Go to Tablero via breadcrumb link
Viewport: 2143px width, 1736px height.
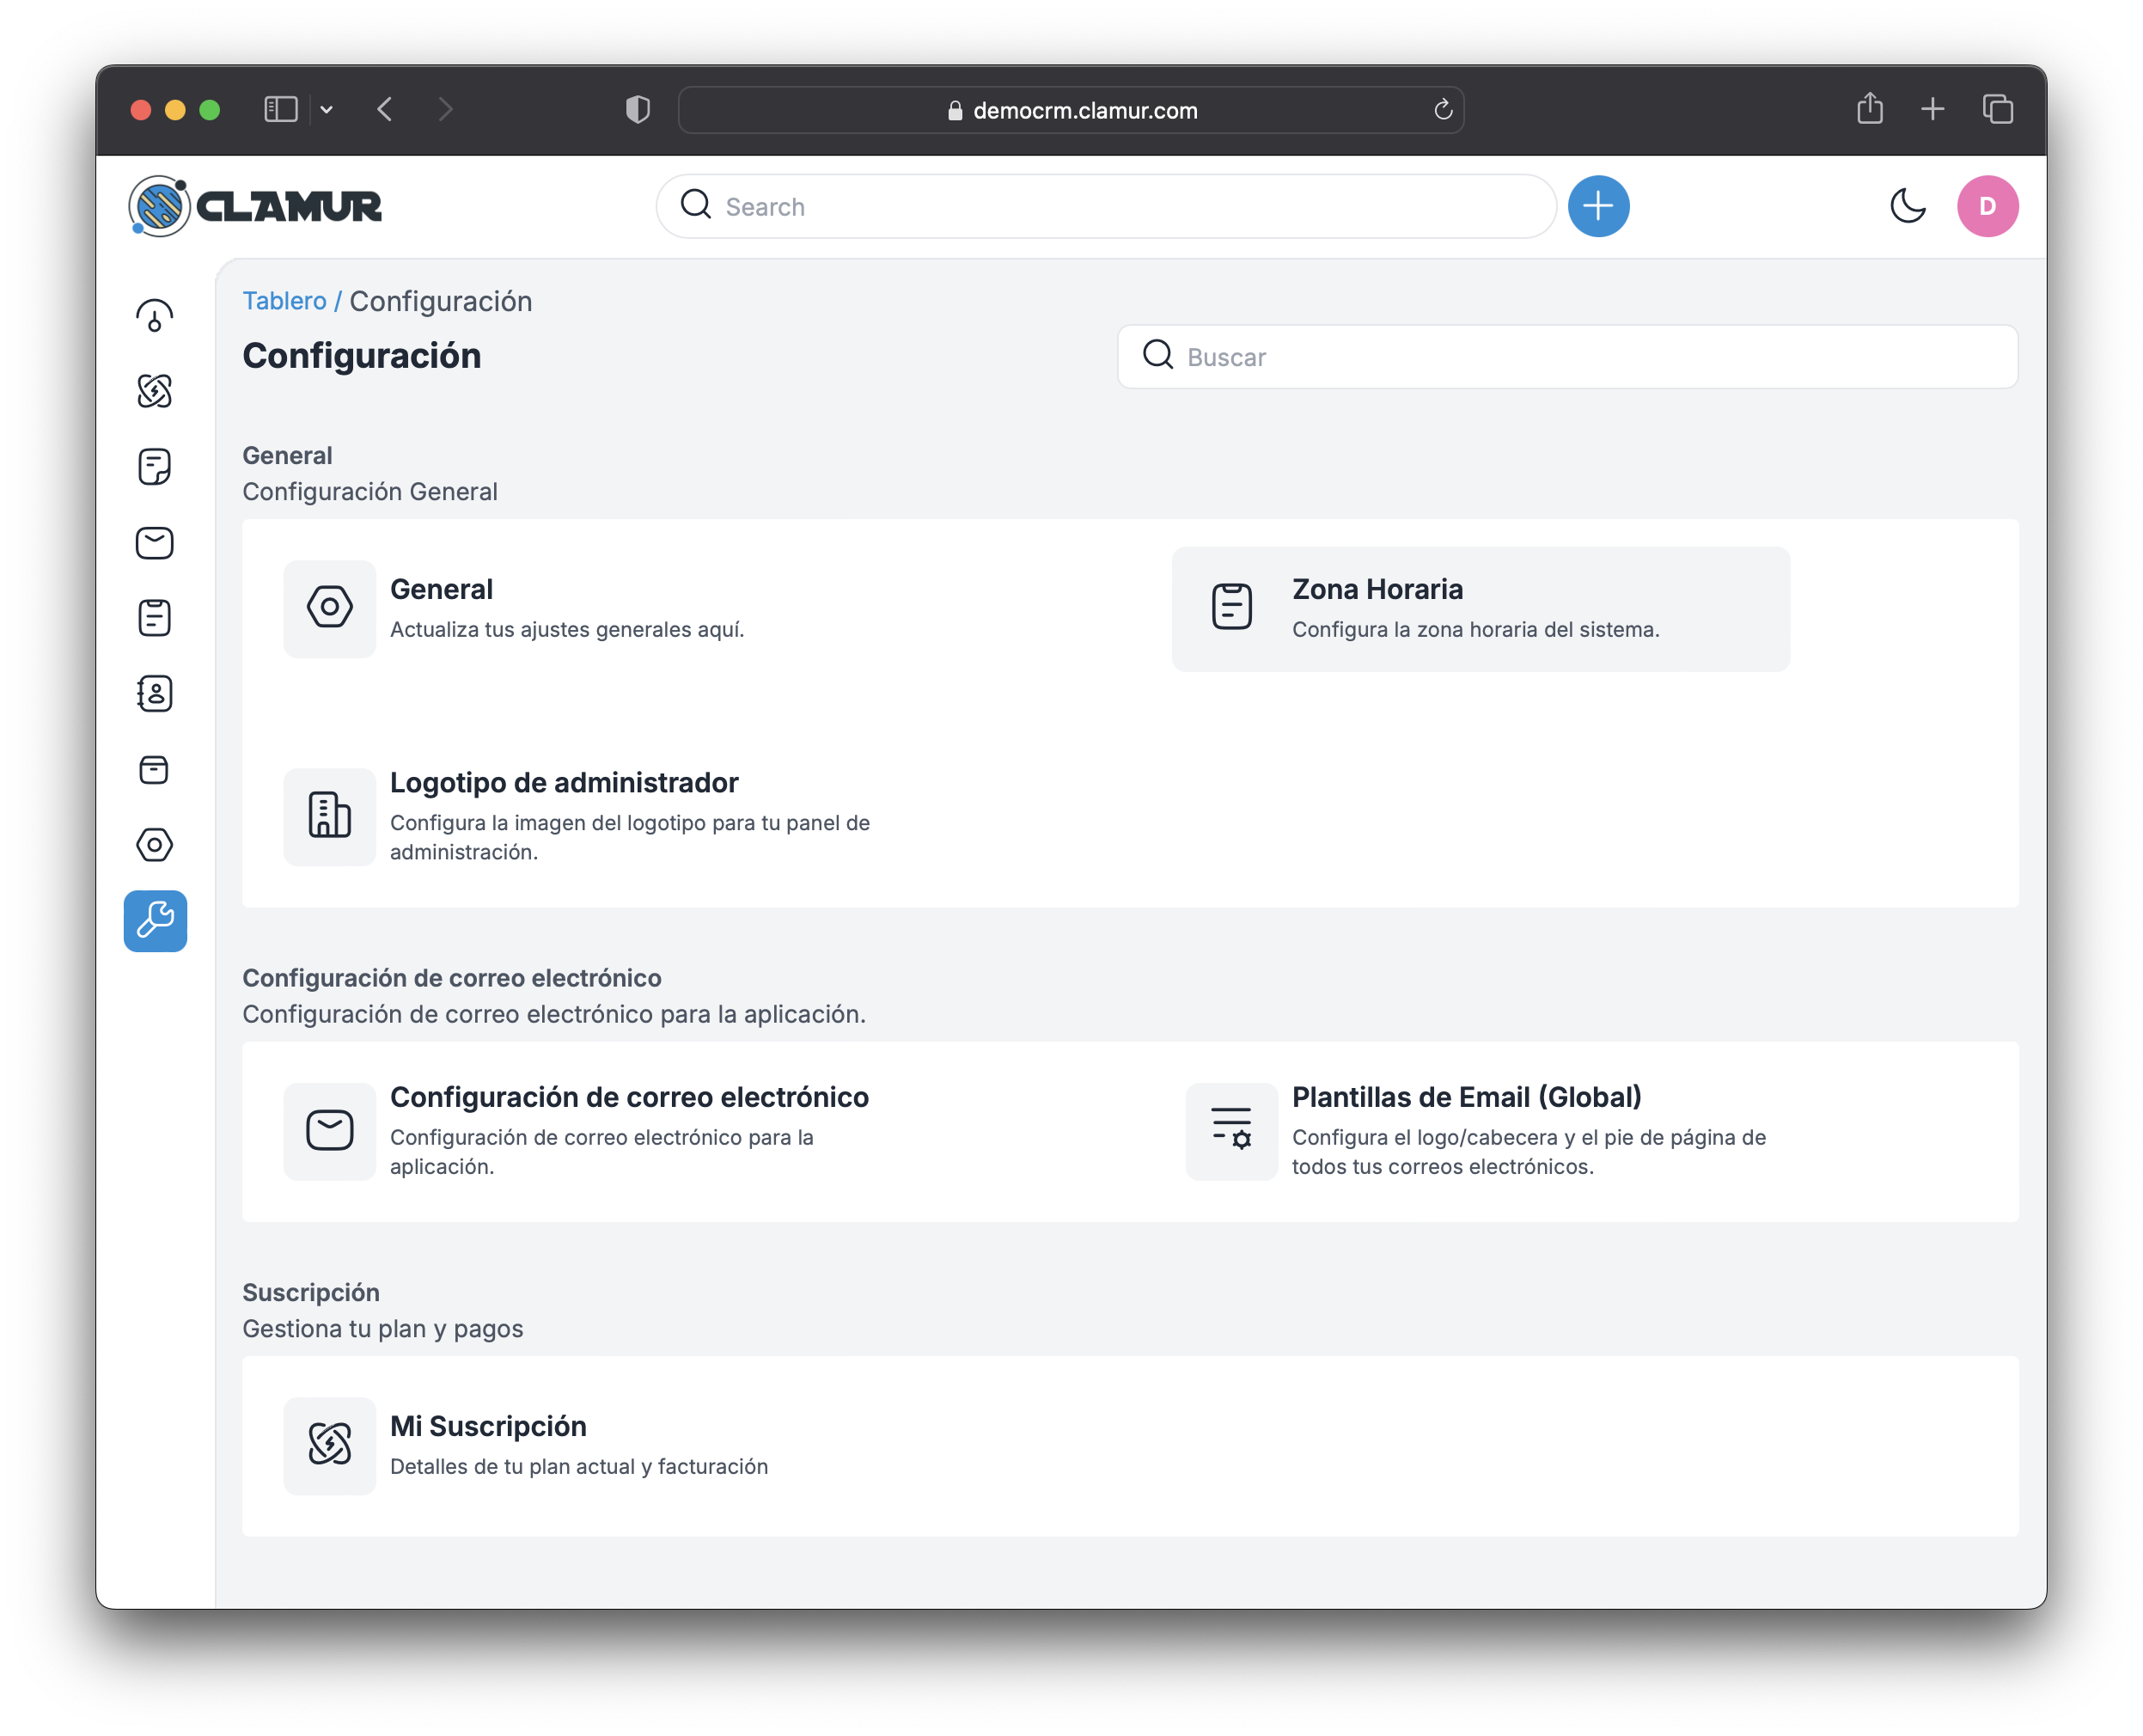pyautogui.click(x=284, y=301)
